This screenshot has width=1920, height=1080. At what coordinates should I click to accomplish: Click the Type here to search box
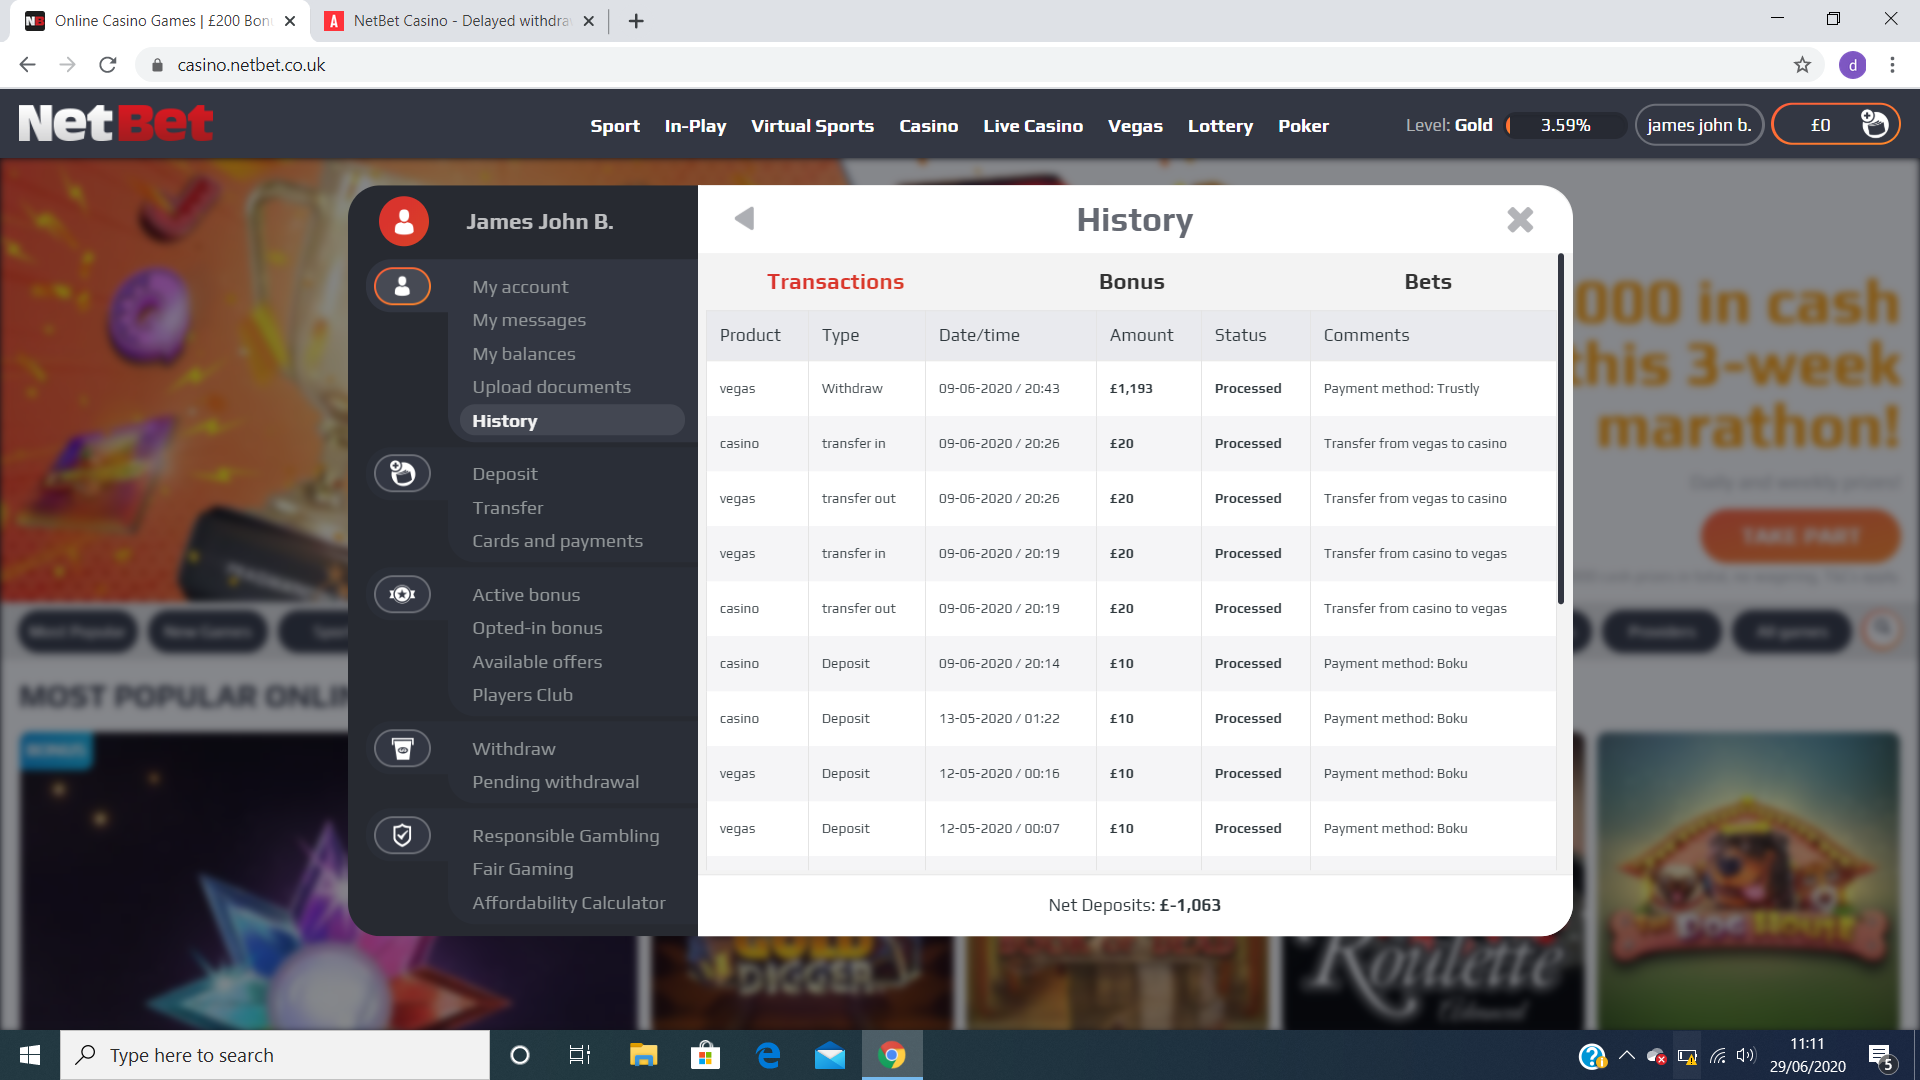click(275, 1055)
